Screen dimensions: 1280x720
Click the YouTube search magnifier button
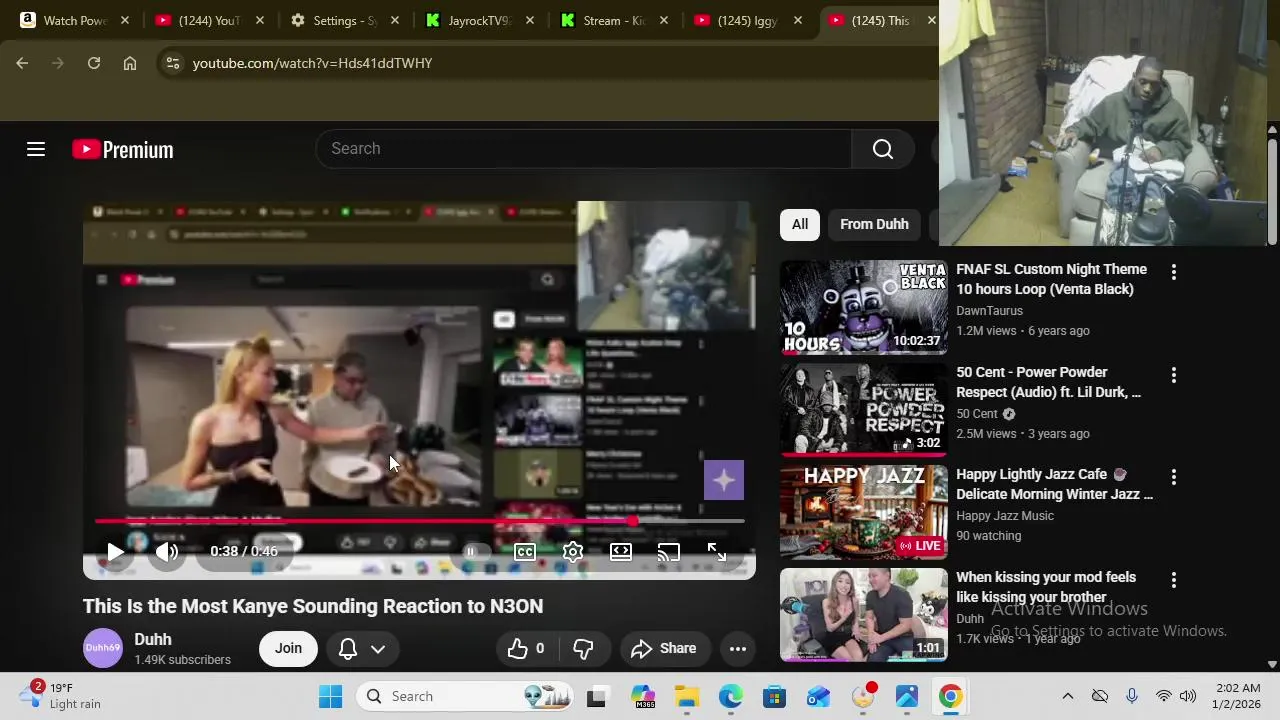pos(883,148)
